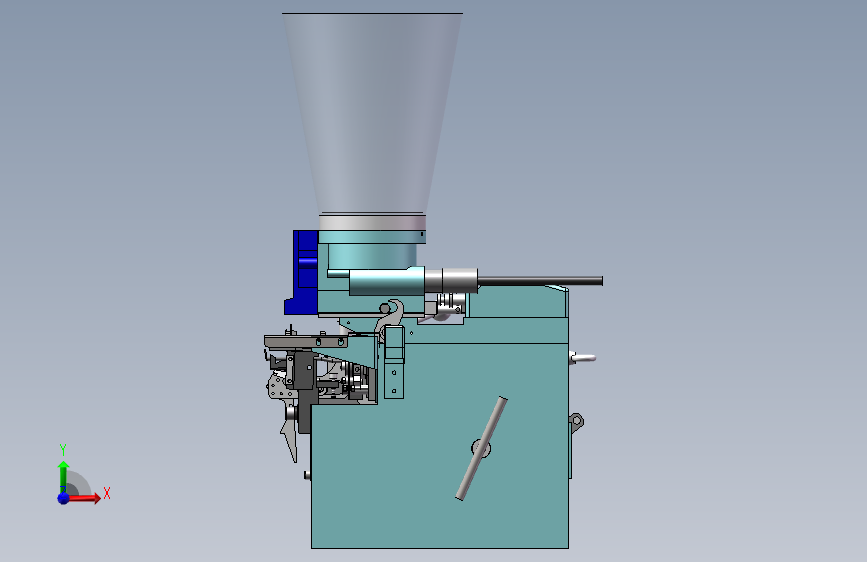
Task: Select the eye-ring lug on cabinet's right edge
Action: point(576,422)
